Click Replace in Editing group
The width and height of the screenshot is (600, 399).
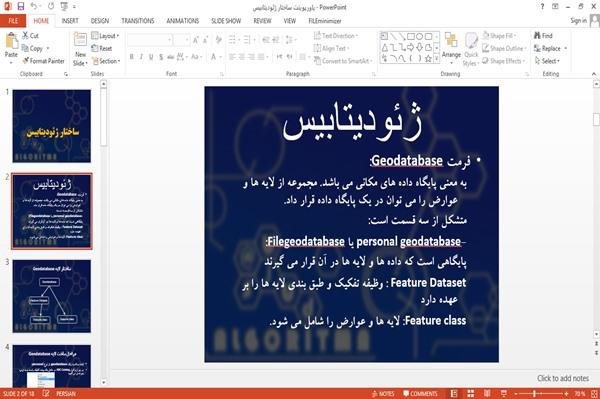point(550,48)
